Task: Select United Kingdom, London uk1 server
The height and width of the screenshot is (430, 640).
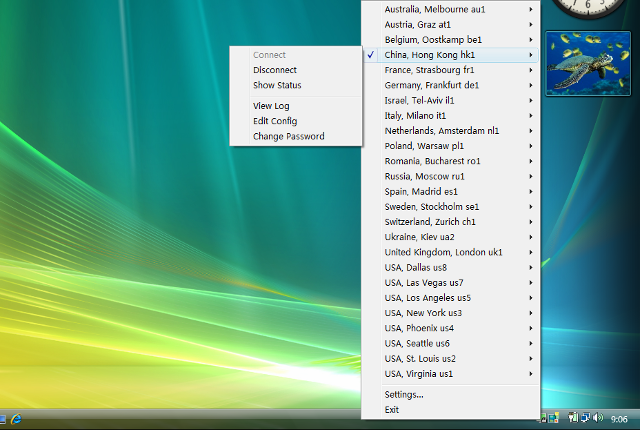Action: (451, 252)
